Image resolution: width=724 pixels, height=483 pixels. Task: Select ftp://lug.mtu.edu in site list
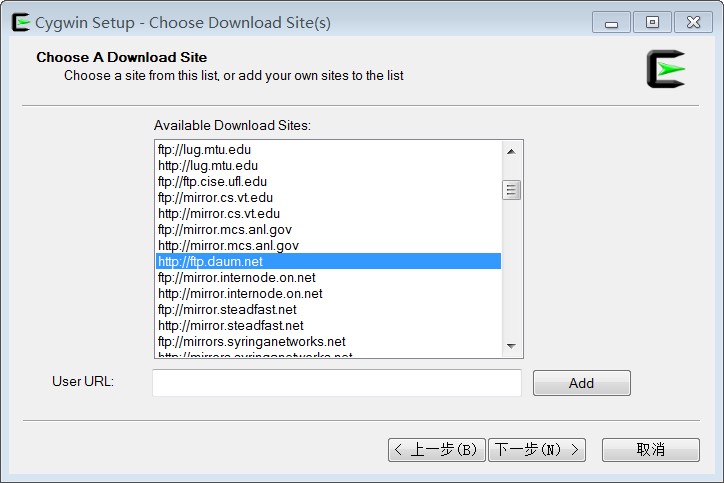[328, 150]
